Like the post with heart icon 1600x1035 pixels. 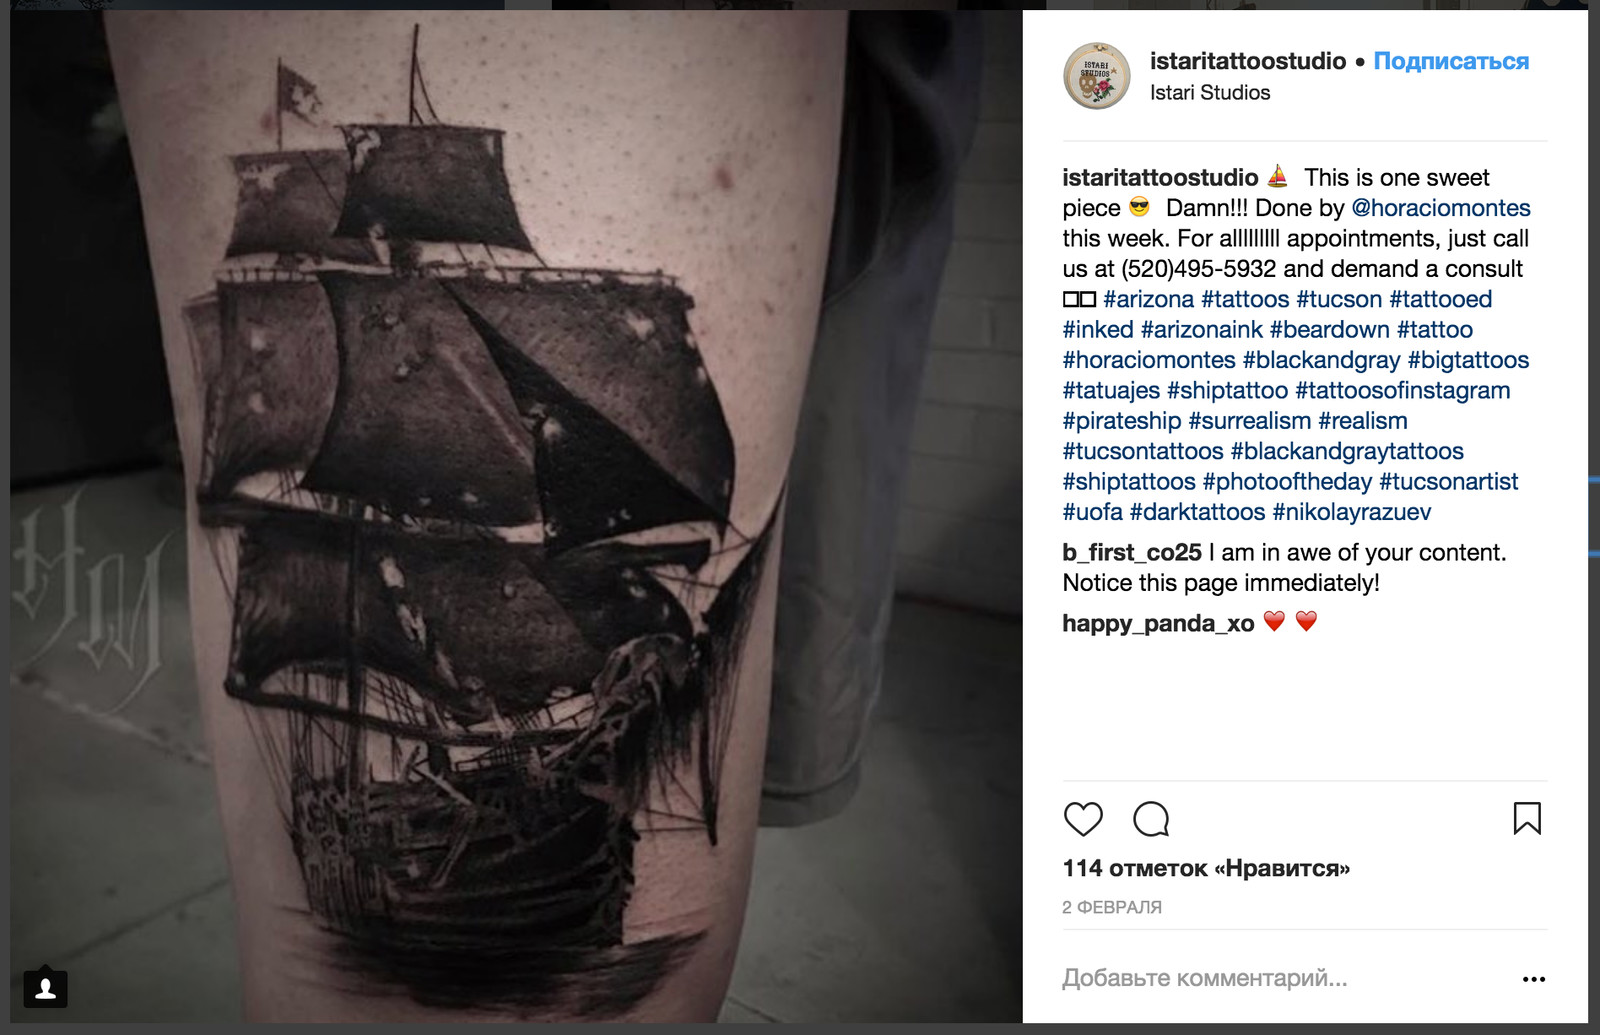pyautogui.click(x=1083, y=819)
